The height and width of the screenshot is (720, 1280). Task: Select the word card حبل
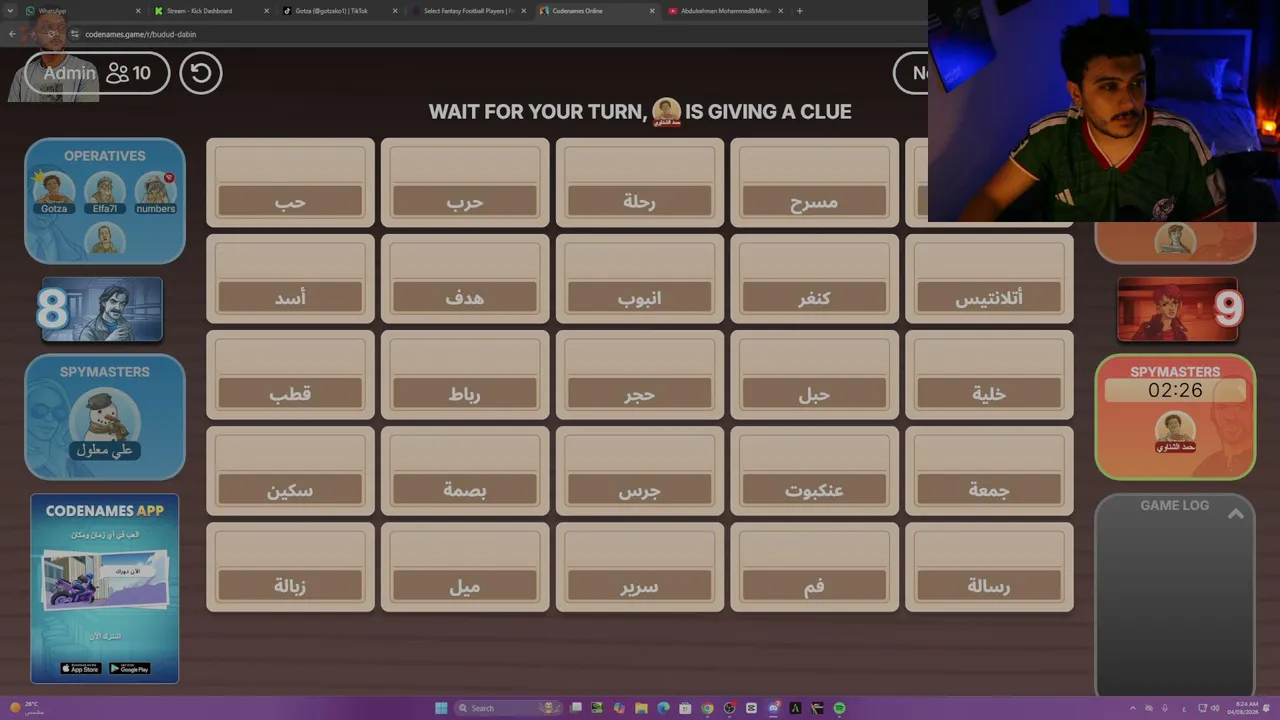pos(814,375)
